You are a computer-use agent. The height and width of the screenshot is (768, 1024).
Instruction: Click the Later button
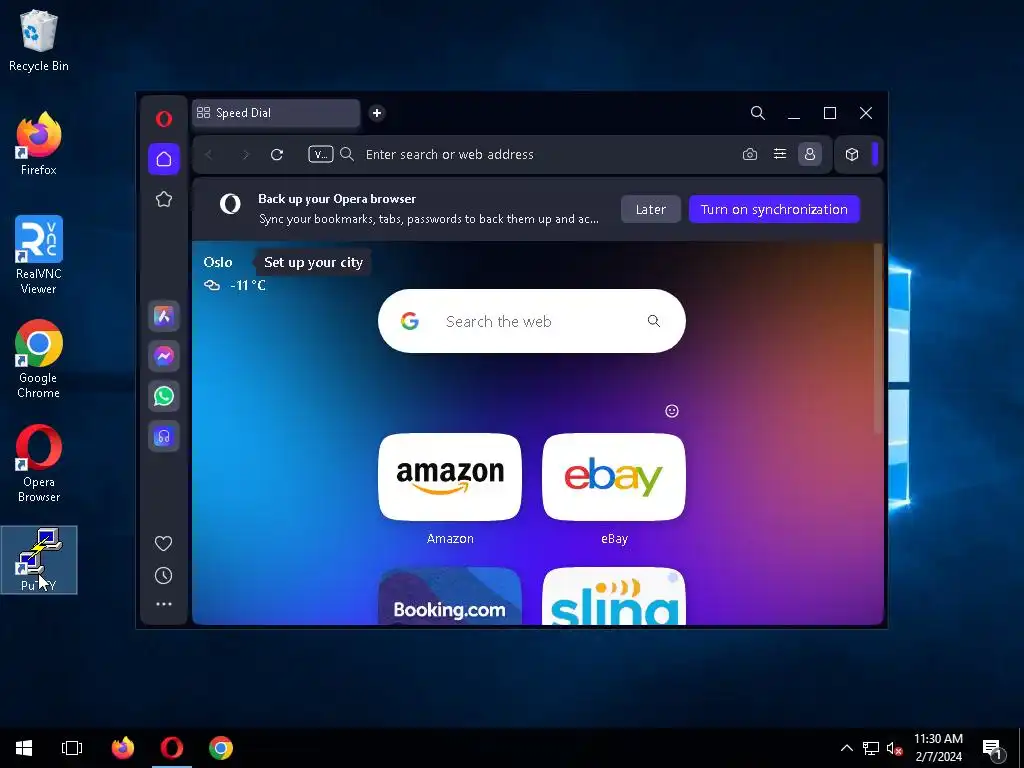tap(651, 210)
